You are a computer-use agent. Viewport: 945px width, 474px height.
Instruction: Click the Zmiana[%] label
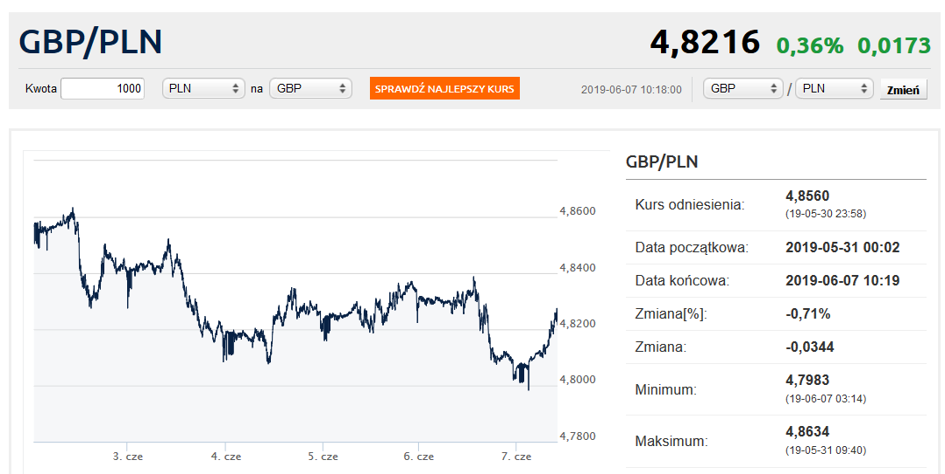pos(671,314)
